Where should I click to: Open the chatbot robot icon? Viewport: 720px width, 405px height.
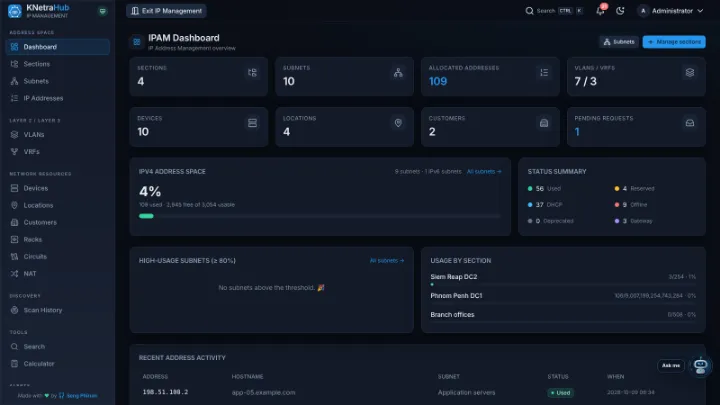pos(700,366)
